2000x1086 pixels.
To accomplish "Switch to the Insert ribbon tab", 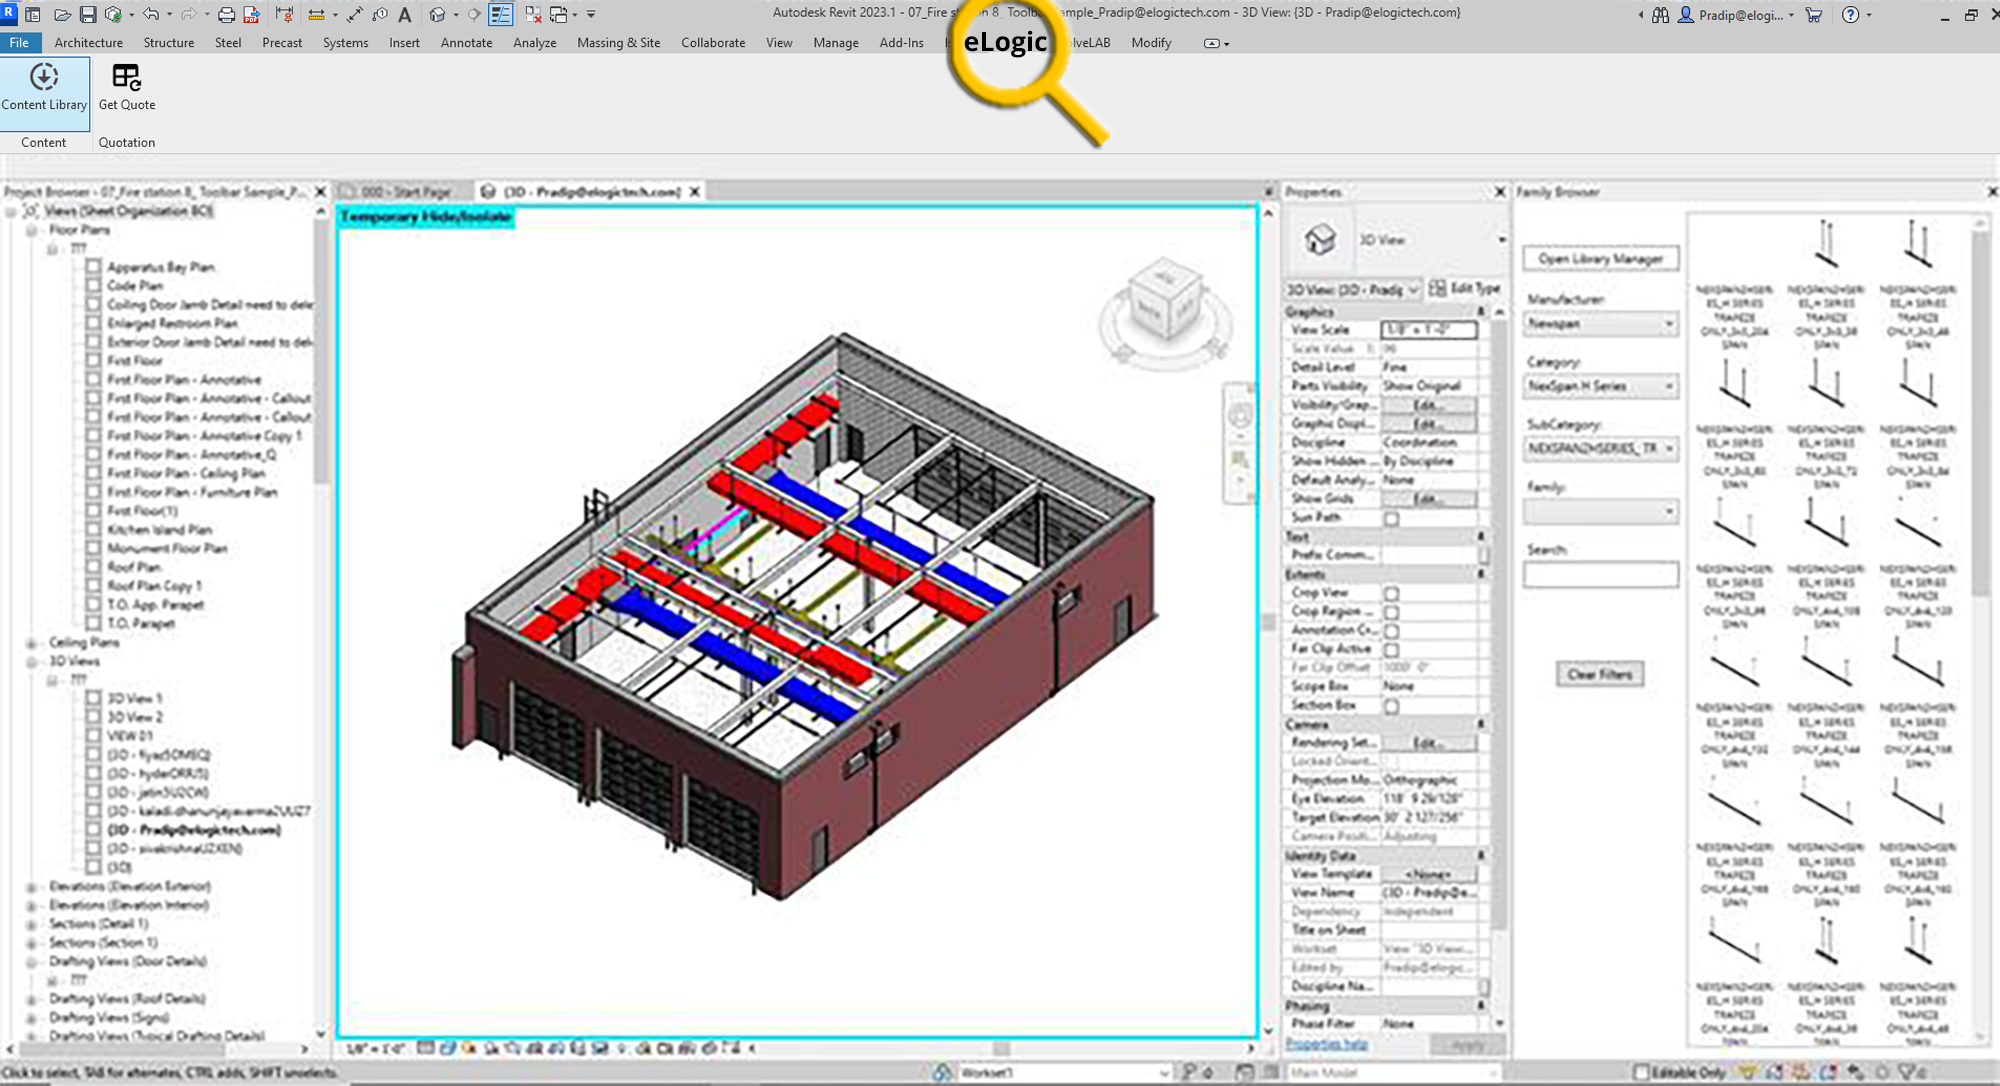I will pos(404,42).
